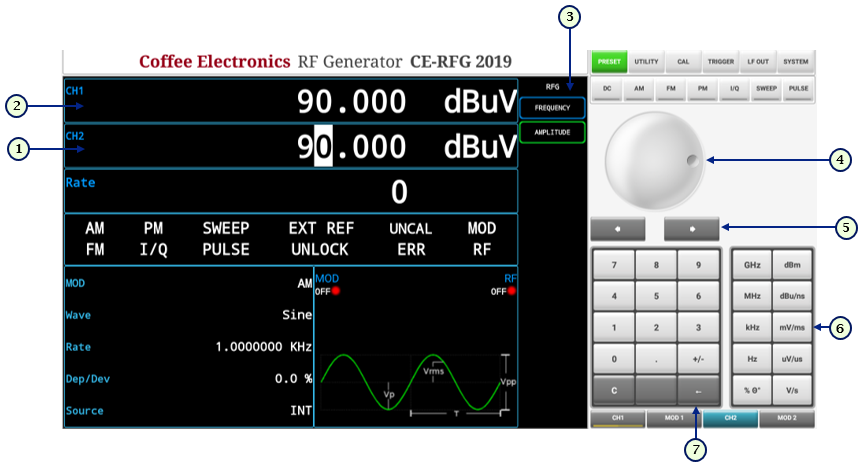863x467 pixels.
Task: Click the +/- sign key
Action: click(697, 357)
